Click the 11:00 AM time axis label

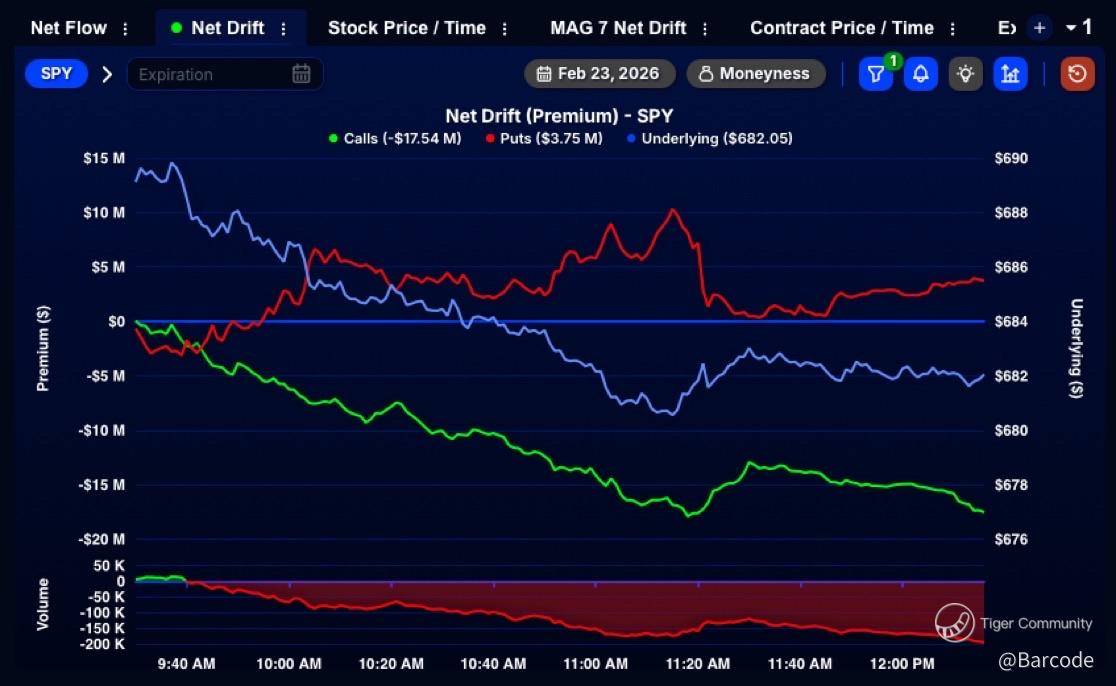click(596, 664)
